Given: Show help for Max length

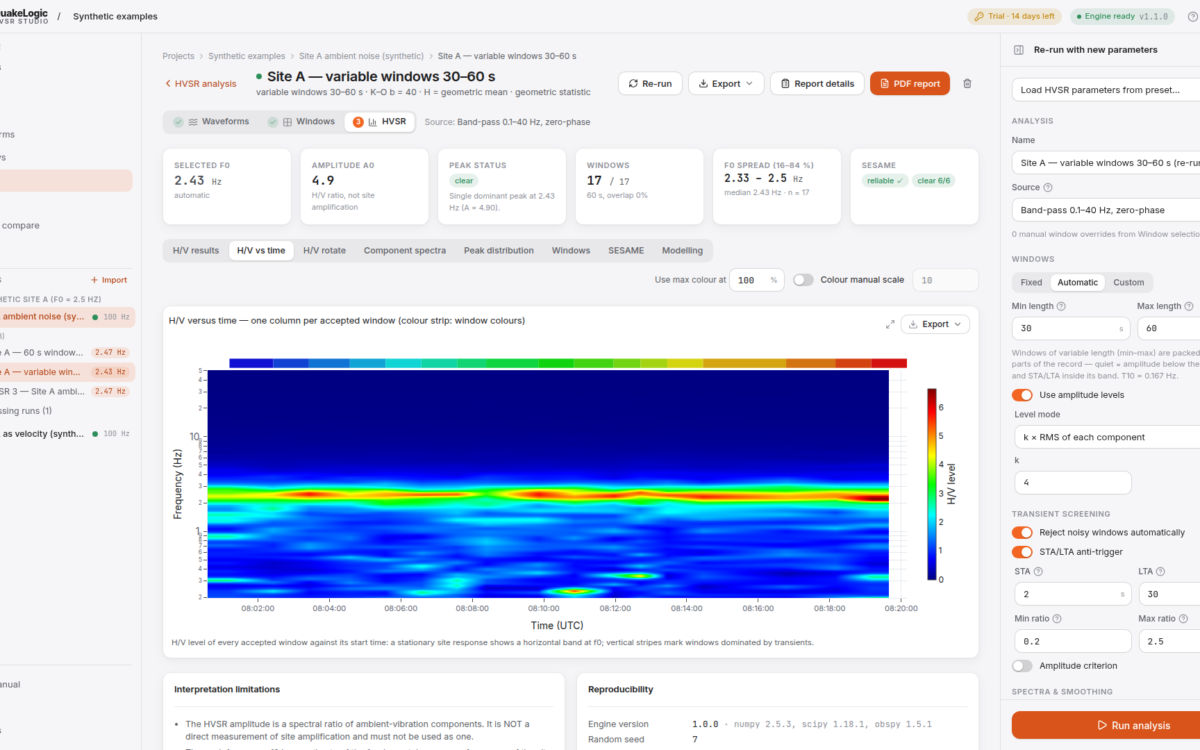Looking at the screenshot, I should 1187,306.
